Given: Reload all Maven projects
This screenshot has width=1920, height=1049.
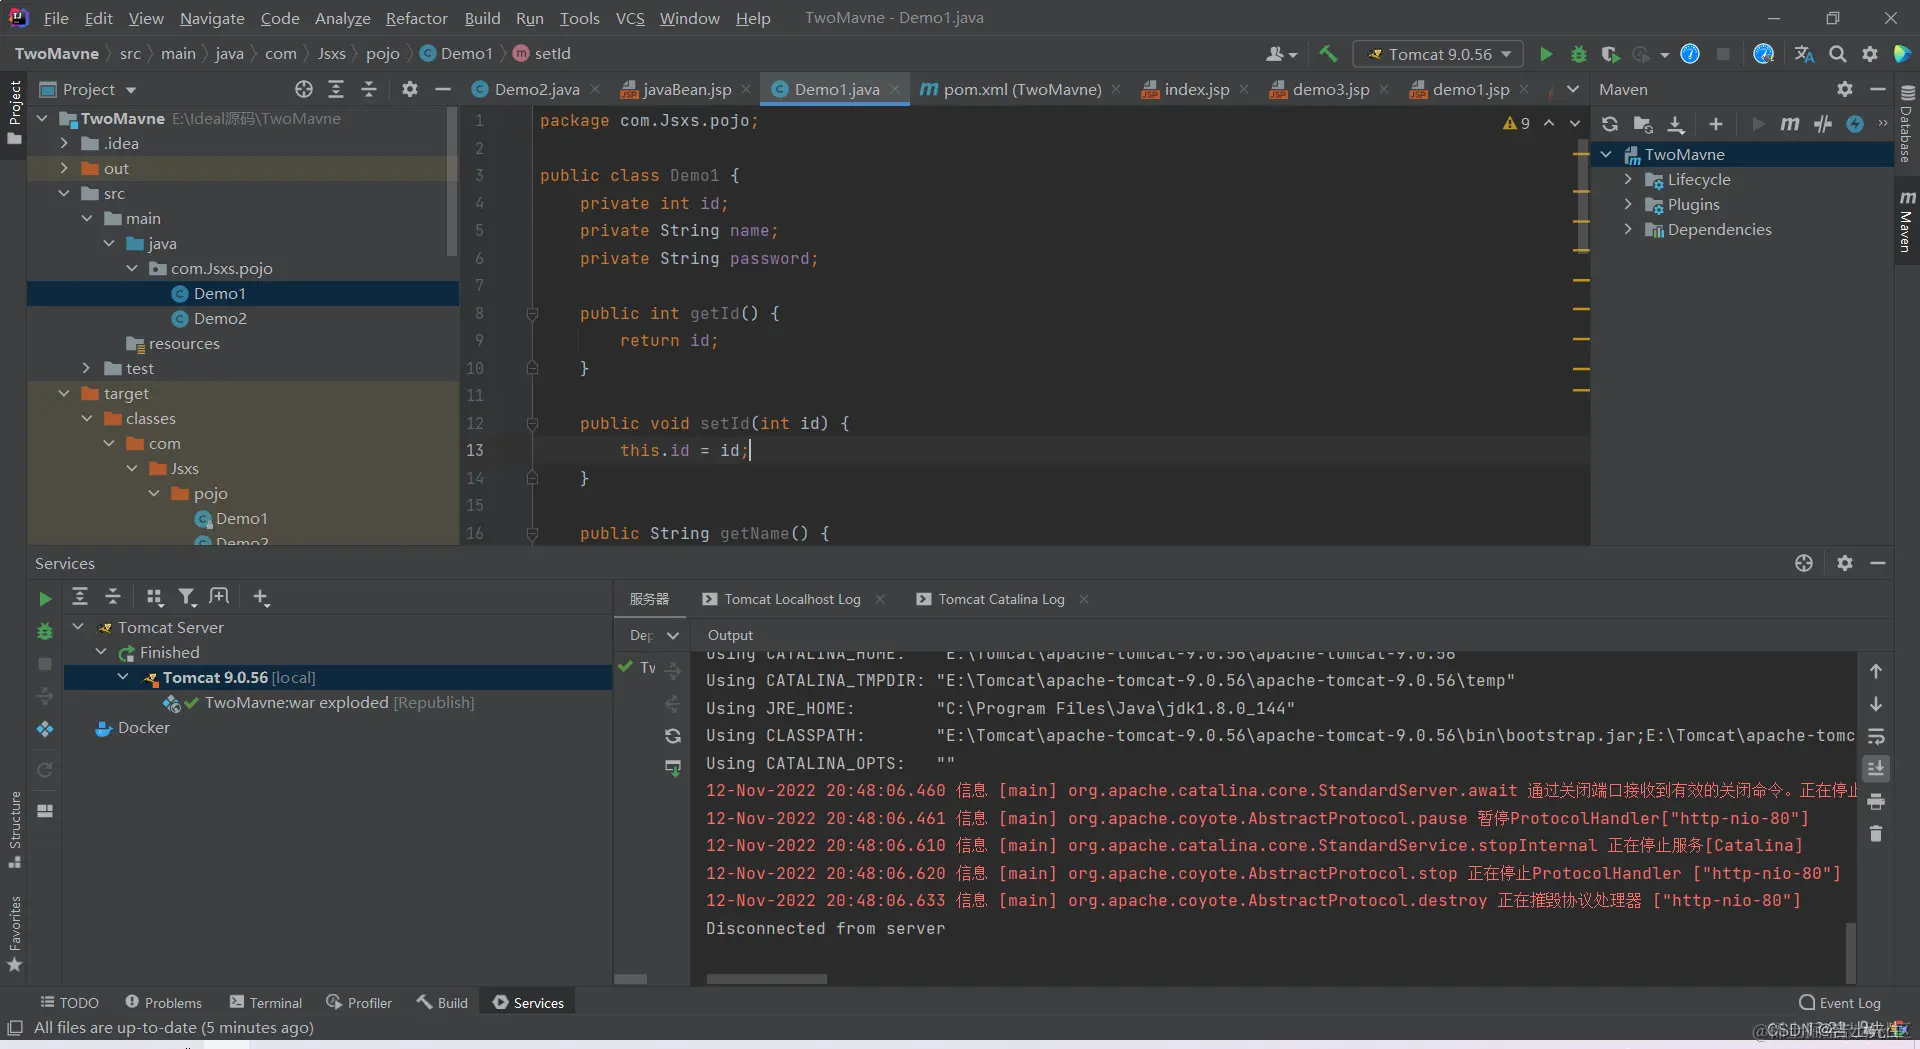Looking at the screenshot, I should point(1610,124).
